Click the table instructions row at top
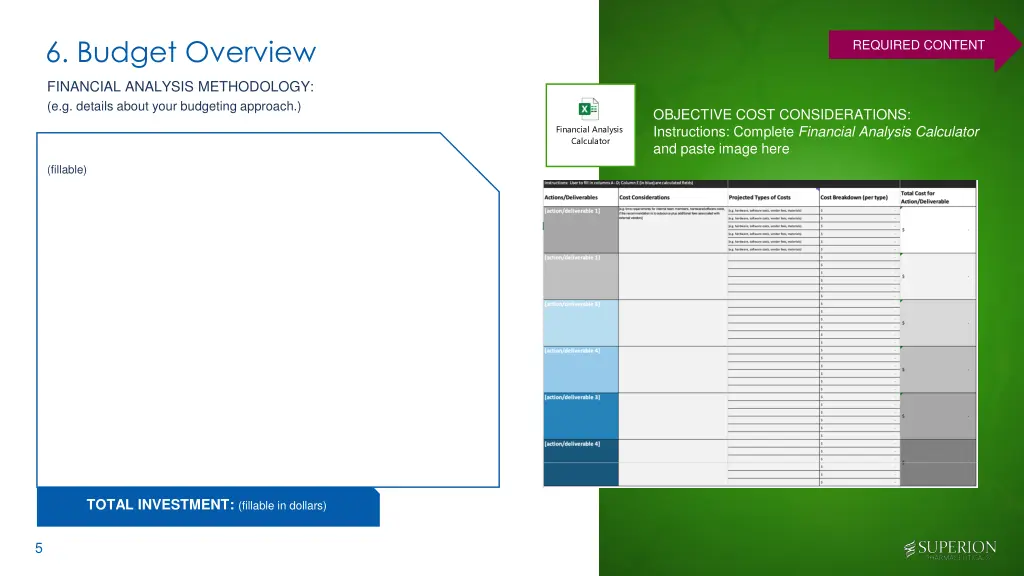Screen dimensions: 1024x576 620,183
